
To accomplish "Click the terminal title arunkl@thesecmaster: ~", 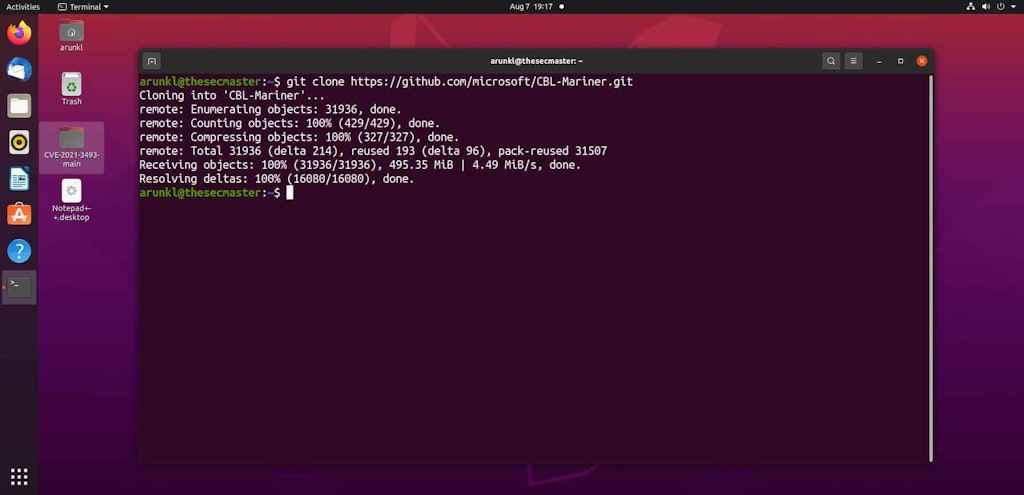I will coord(536,61).
